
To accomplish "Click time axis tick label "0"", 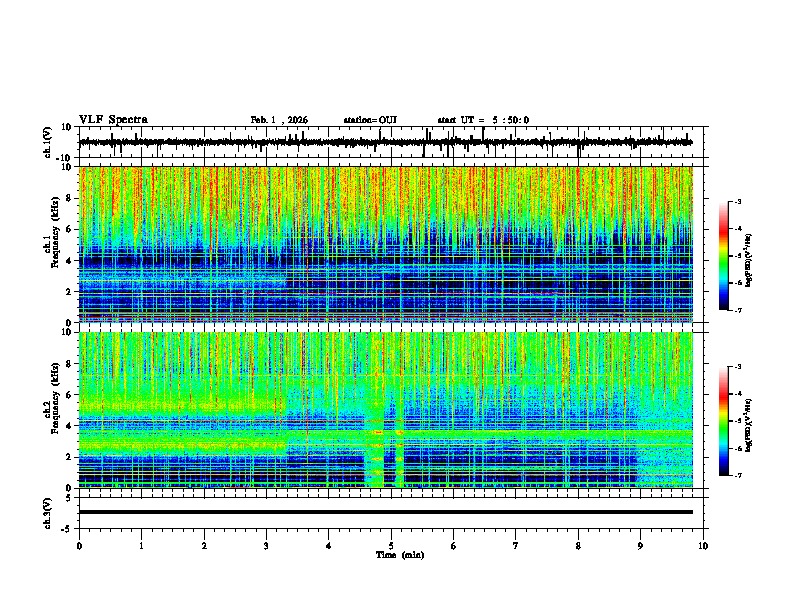I will (x=79, y=546).
